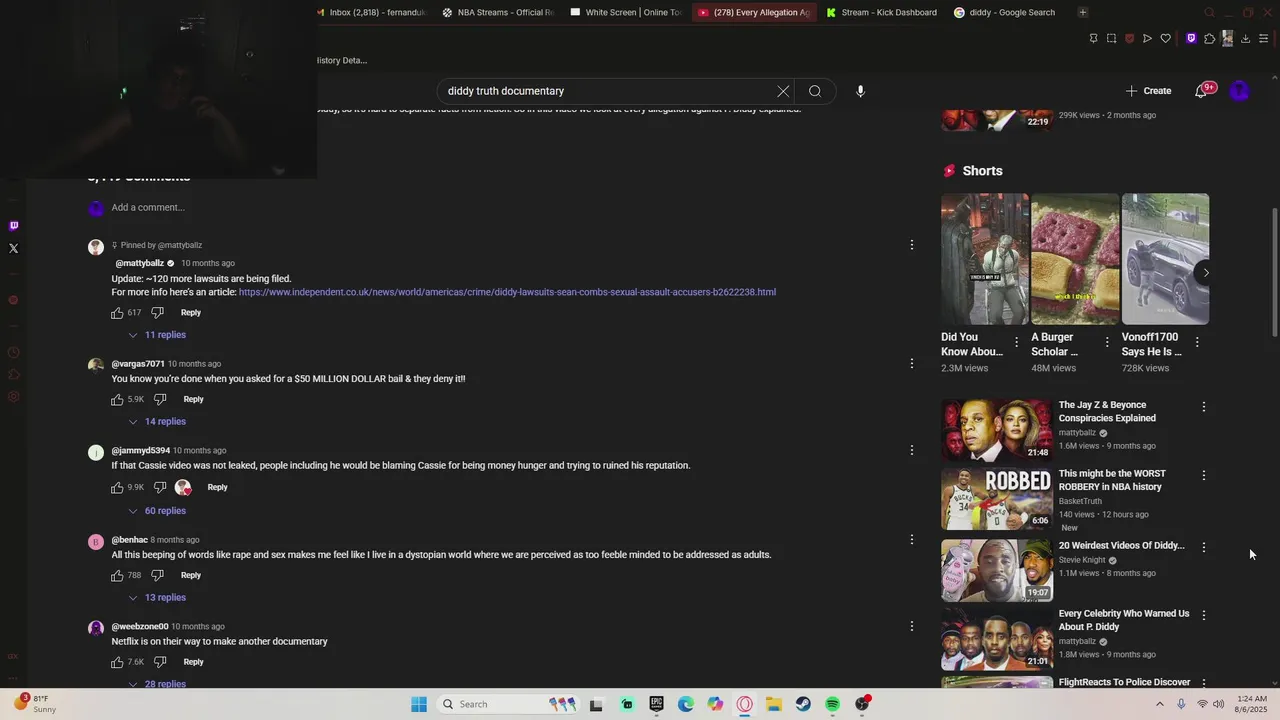Open more options for pinned mattyballz comment

click(911, 245)
